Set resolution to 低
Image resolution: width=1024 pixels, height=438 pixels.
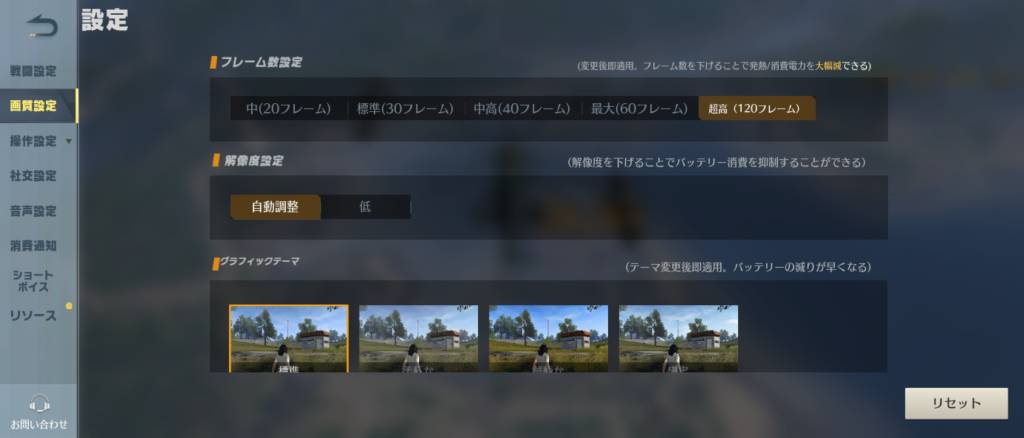click(365, 207)
